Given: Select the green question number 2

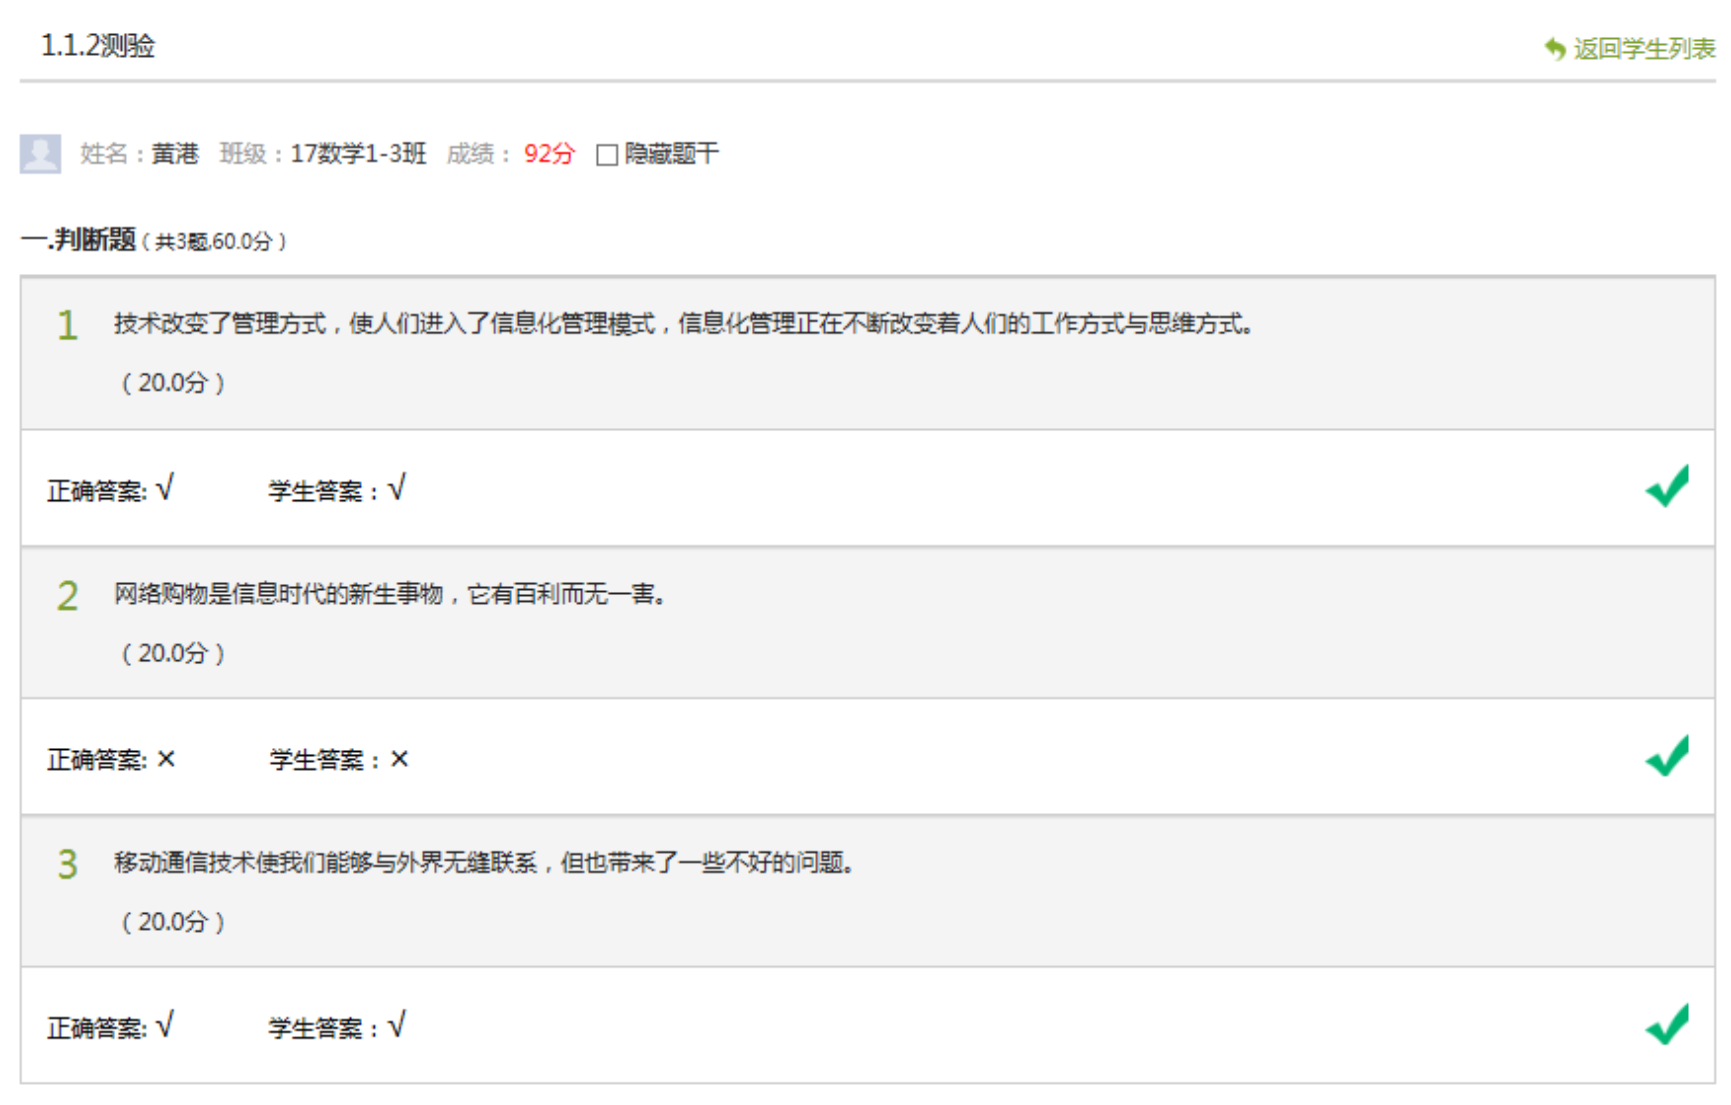Looking at the screenshot, I should tap(67, 596).
